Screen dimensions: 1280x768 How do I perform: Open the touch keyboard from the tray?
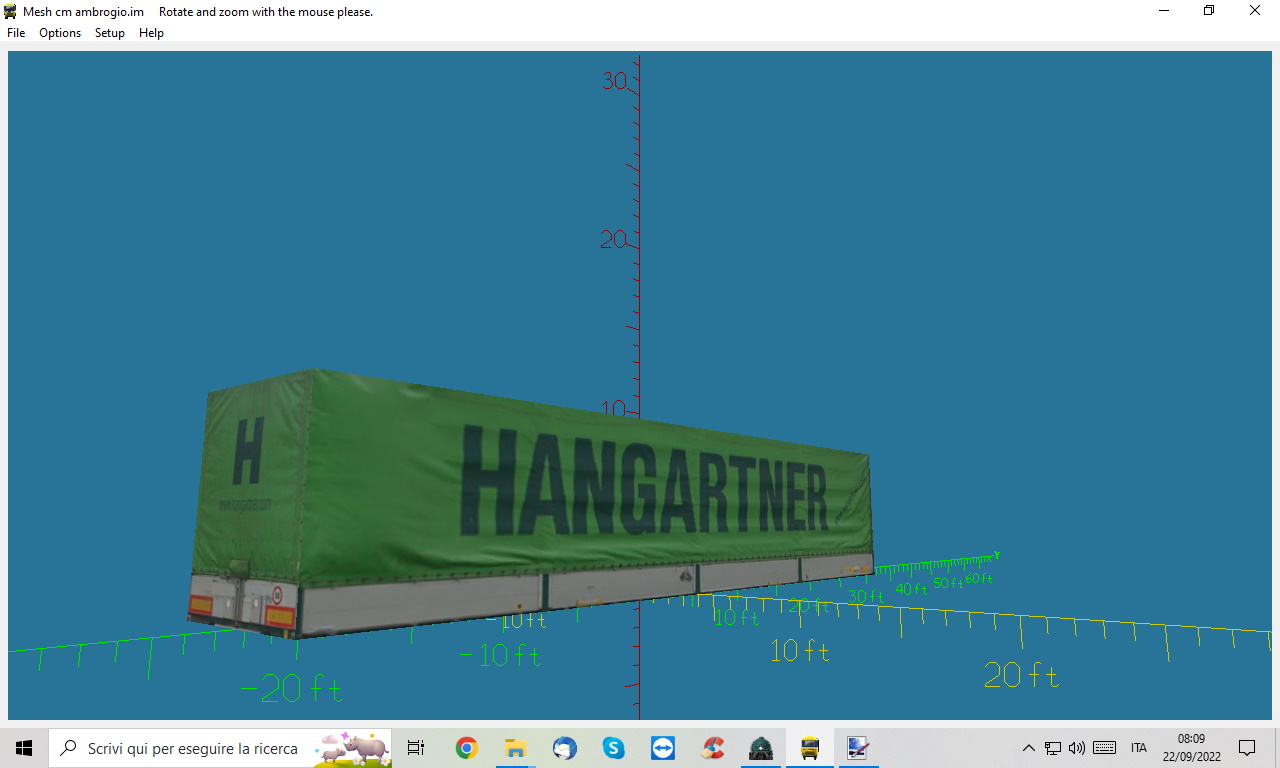[x=1105, y=748]
